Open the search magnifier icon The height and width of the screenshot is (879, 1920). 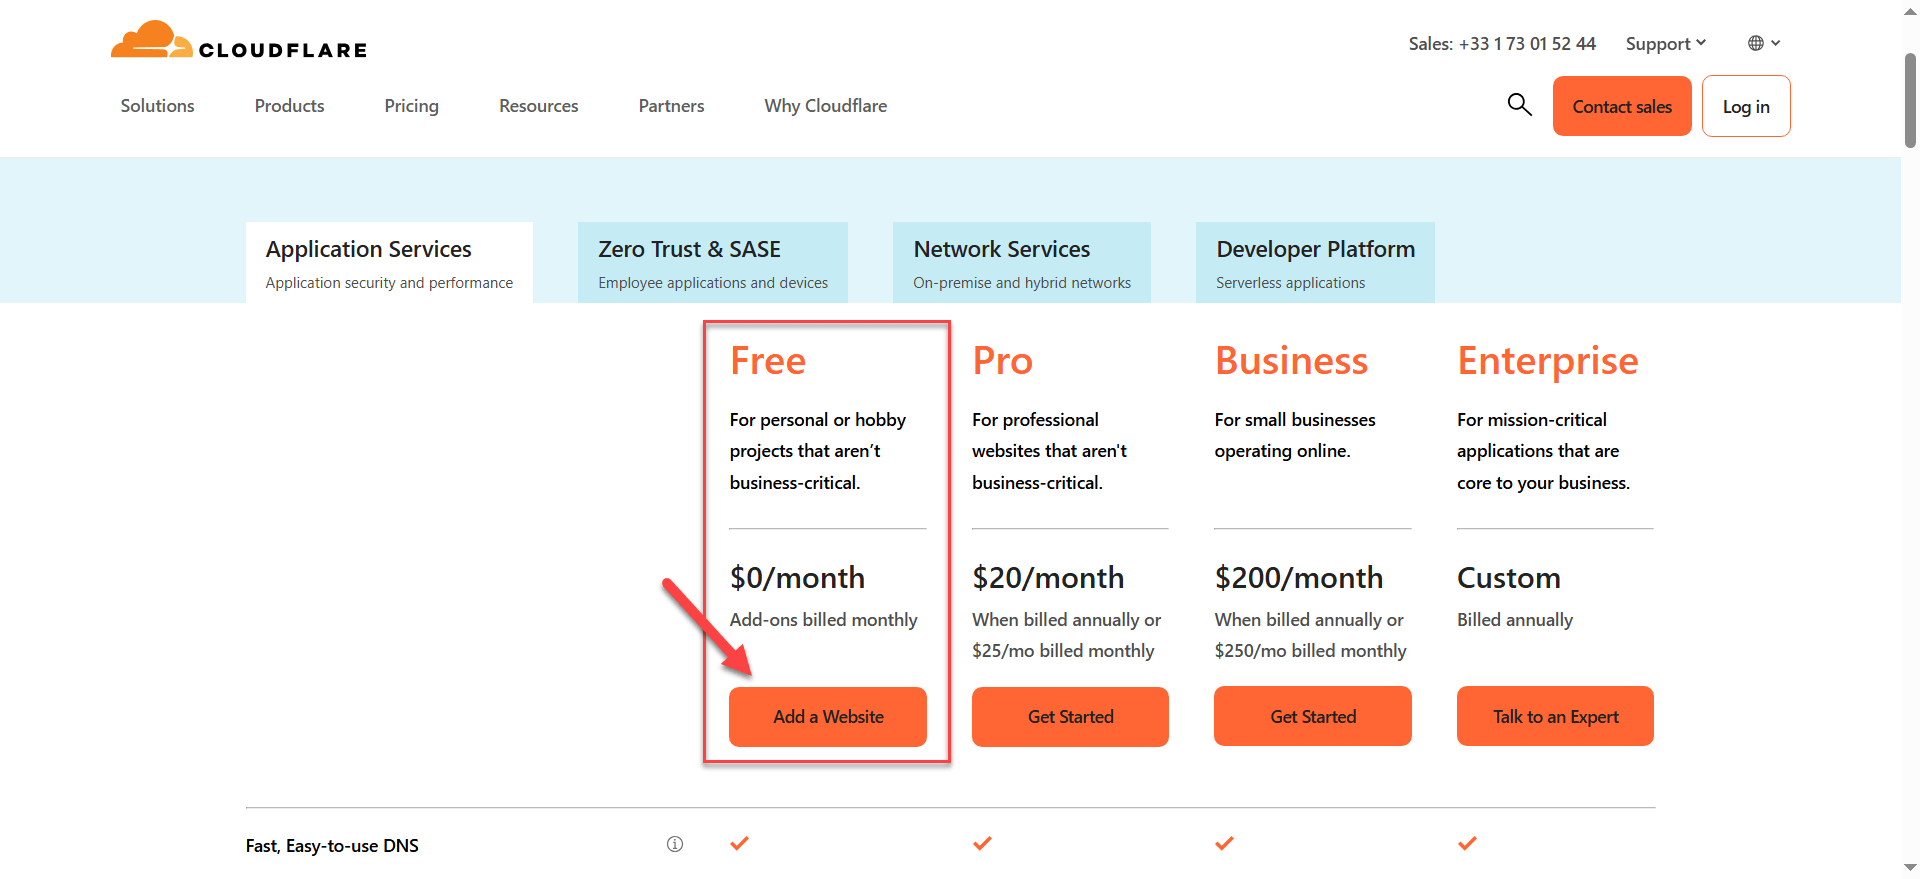coord(1519,104)
